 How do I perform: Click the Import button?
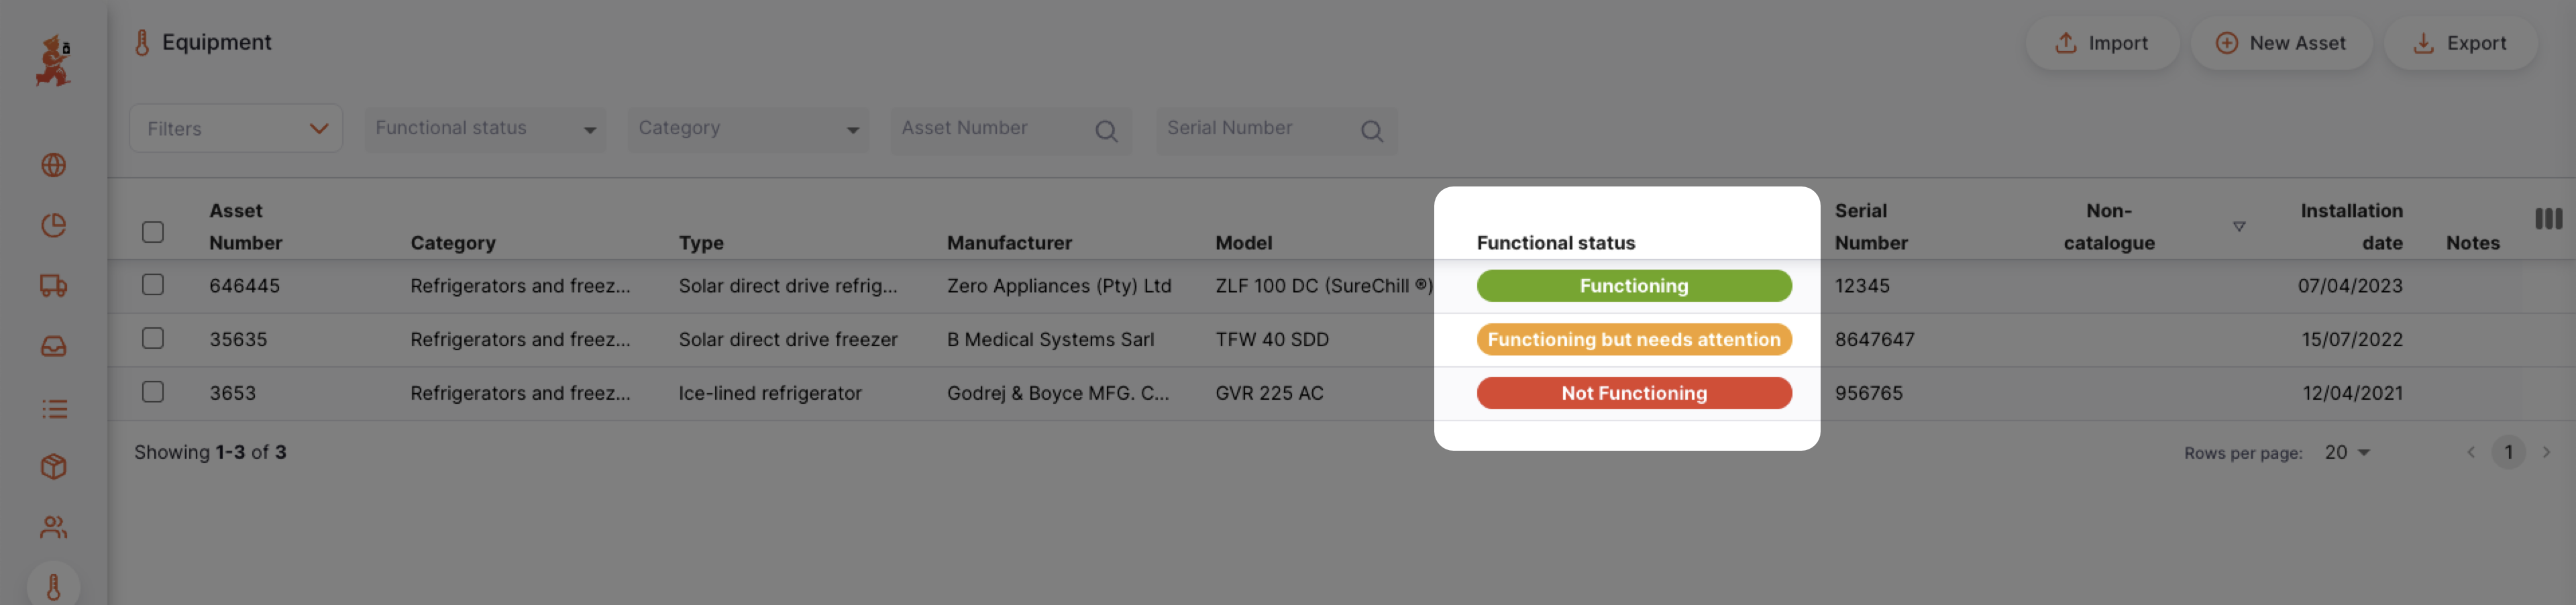pyautogui.click(x=2102, y=43)
